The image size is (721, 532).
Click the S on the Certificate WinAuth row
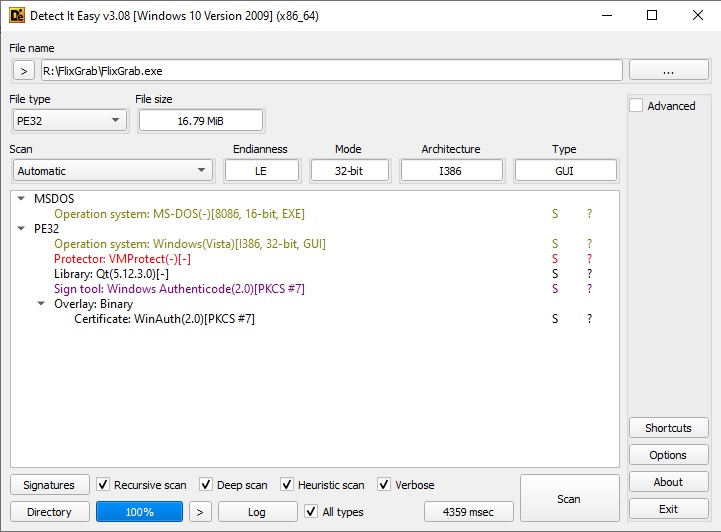click(x=555, y=319)
